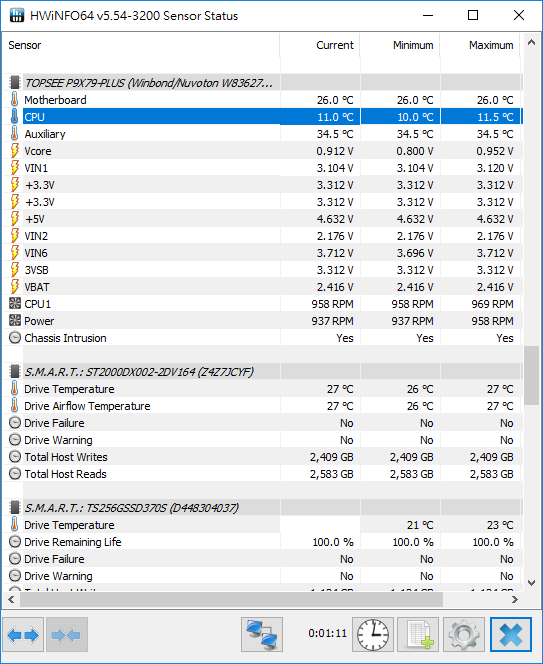Image resolution: width=543 pixels, height=664 pixels.
Task: Click the expand columns double-arrow button
Action: (23, 634)
